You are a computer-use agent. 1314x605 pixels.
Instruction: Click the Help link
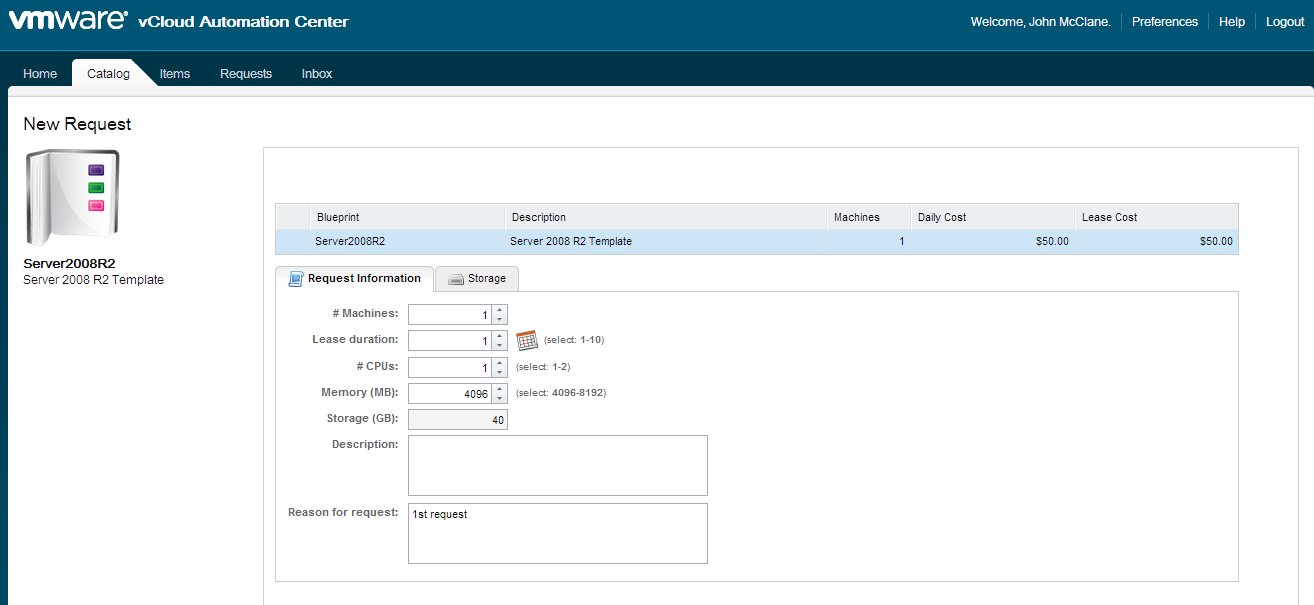pos(1231,22)
